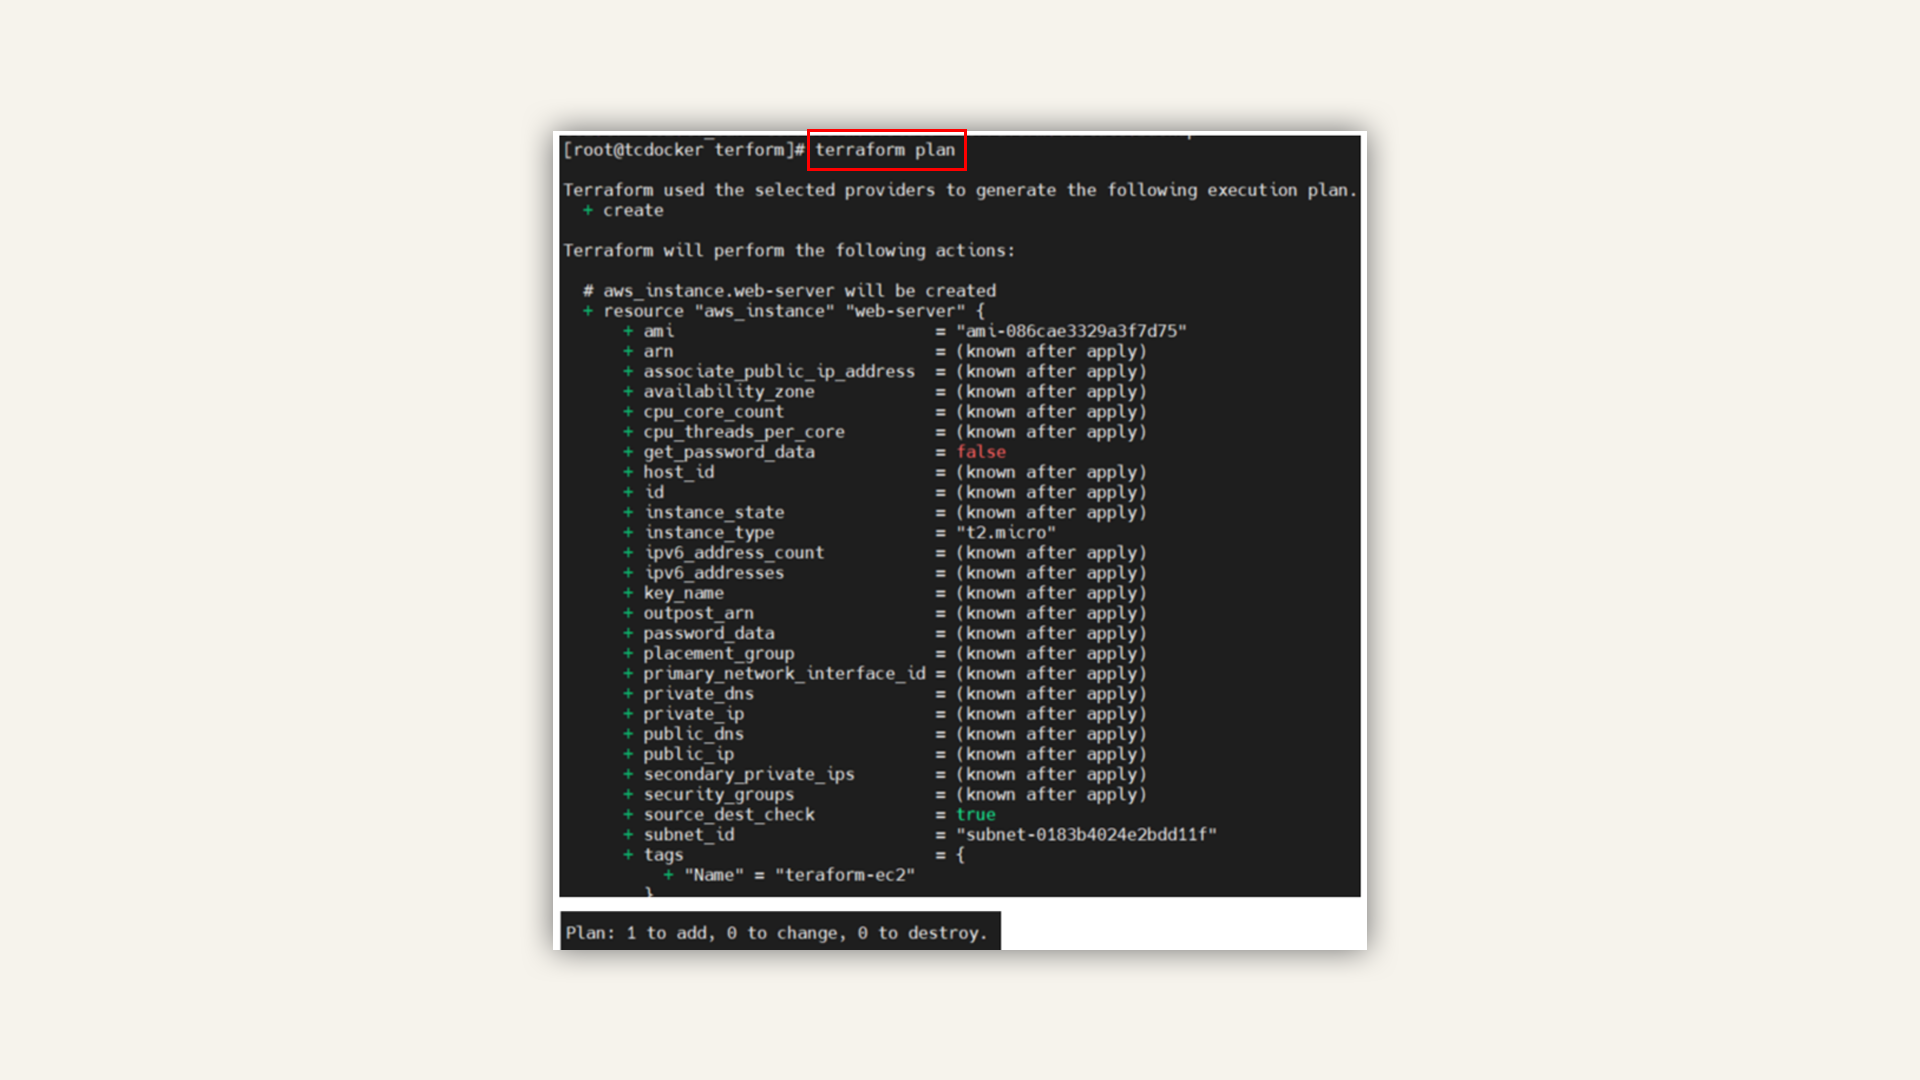
Task: Click the green "true" value
Action: click(x=976, y=815)
